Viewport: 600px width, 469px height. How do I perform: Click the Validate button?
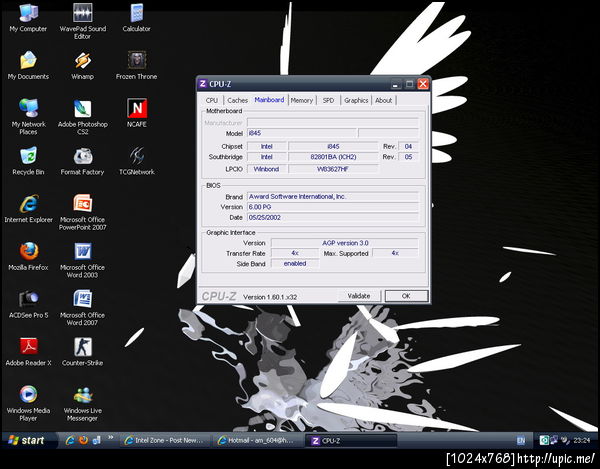359,296
